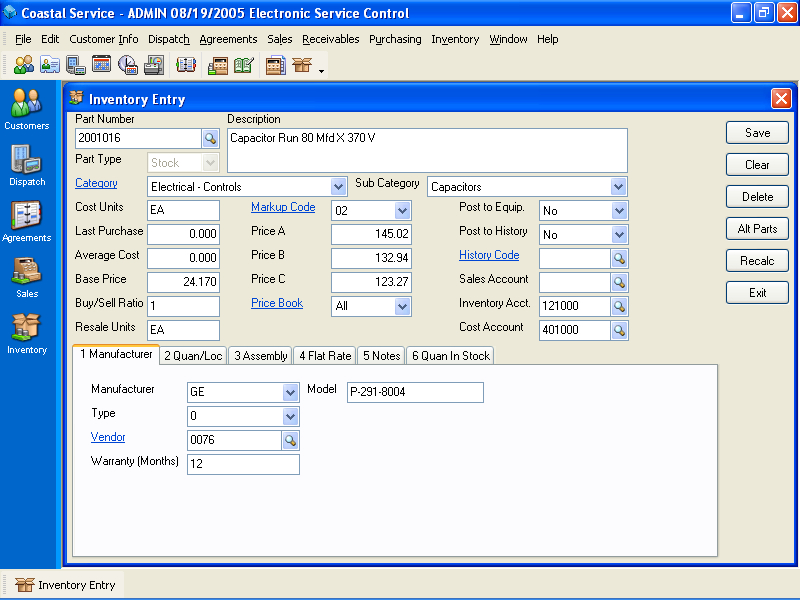Open the customer contact card toolbar icon
The width and height of the screenshot is (800, 600).
[x=50, y=65]
